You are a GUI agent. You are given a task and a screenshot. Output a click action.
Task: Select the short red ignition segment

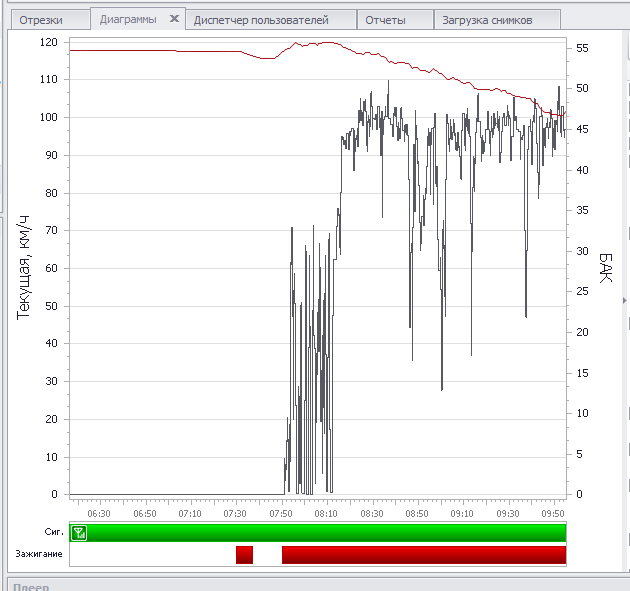(244, 555)
